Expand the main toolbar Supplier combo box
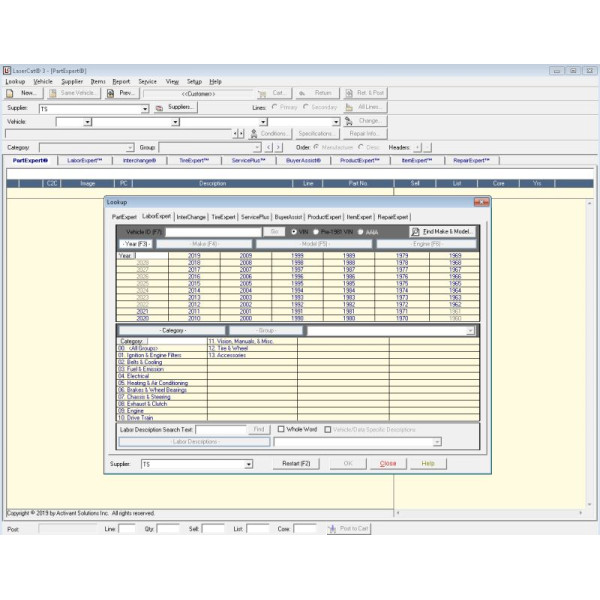This screenshot has height=600, width=600. point(146,107)
